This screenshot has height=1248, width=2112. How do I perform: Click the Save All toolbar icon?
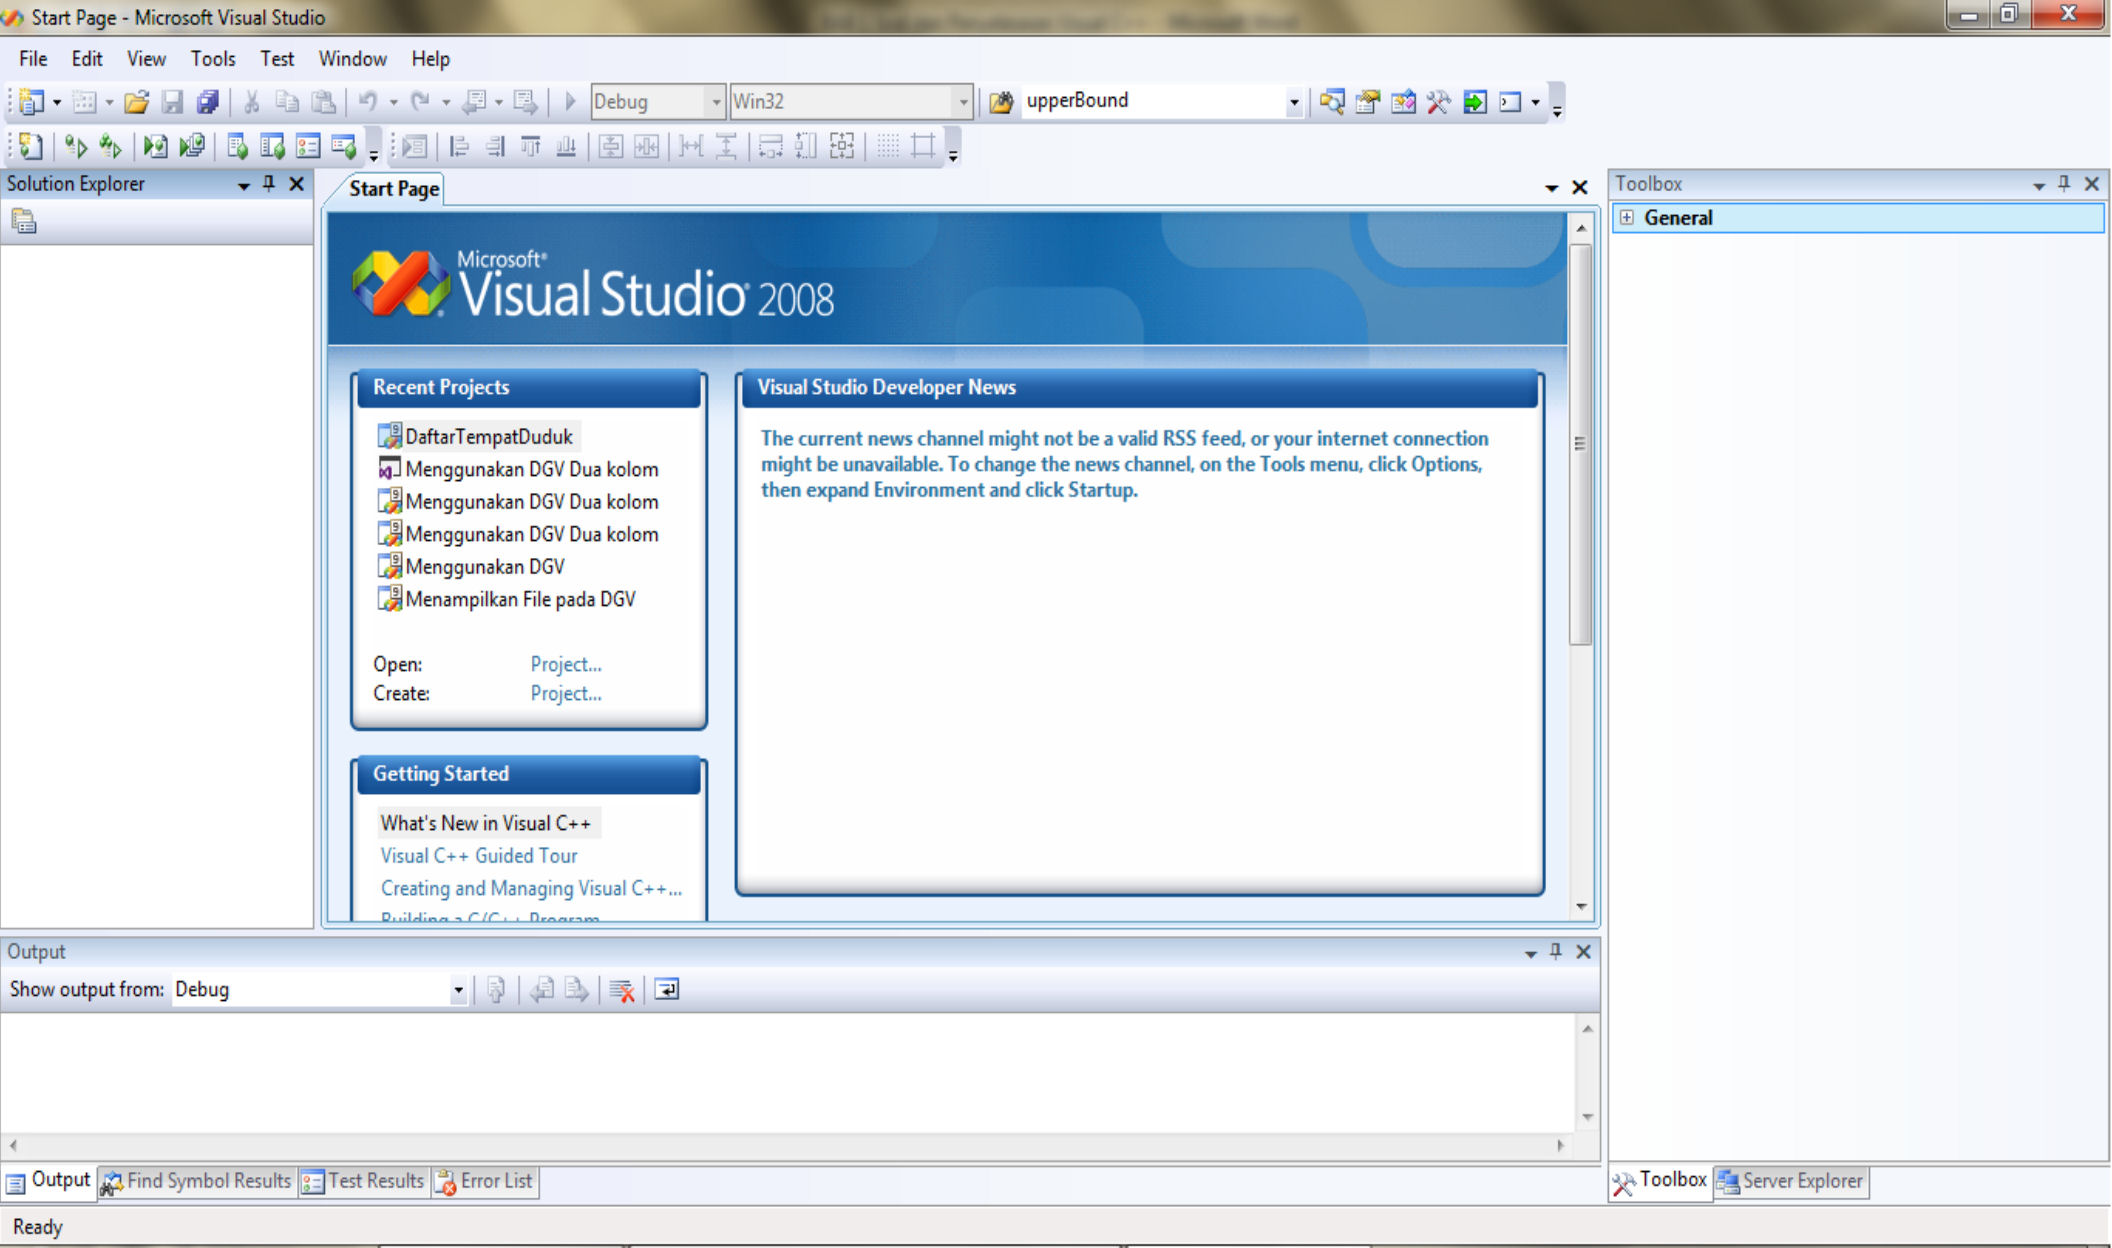pos(207,102)
